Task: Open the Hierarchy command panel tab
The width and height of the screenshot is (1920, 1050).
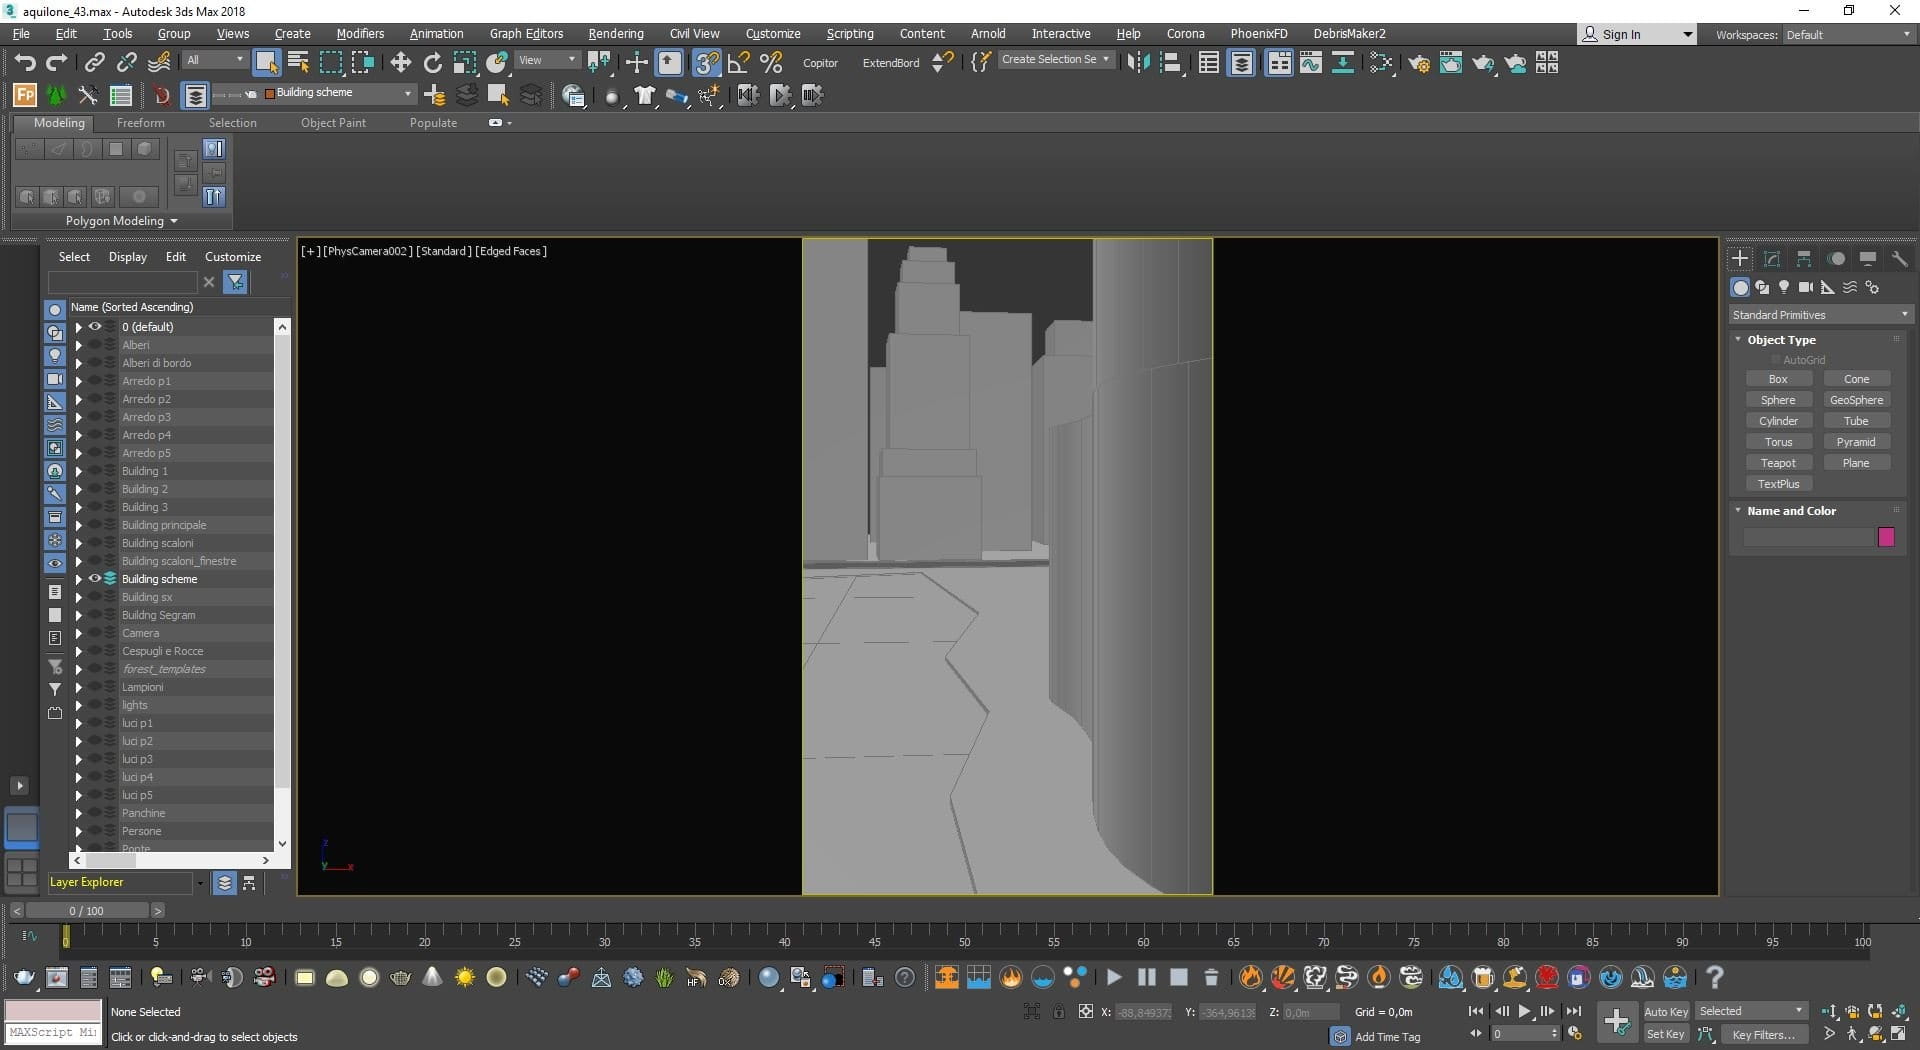Action: [1804, 258]
